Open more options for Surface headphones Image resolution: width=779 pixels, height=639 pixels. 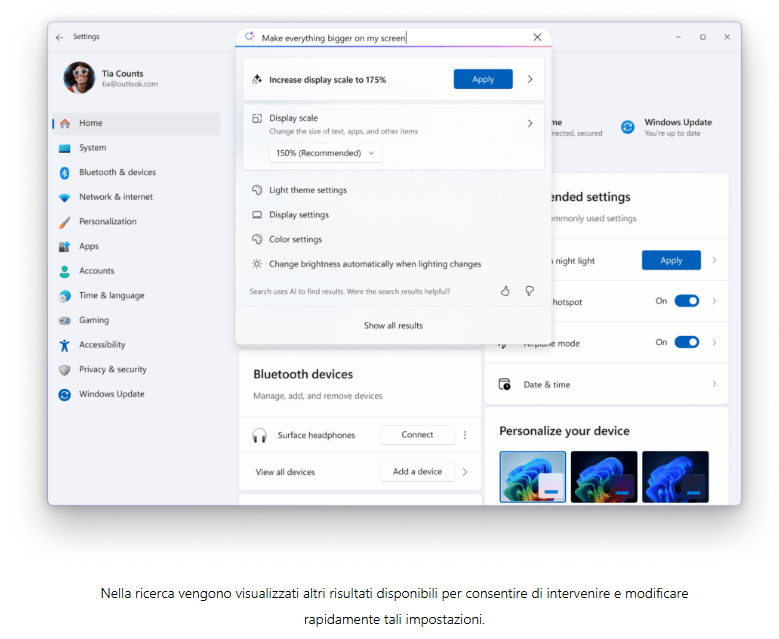tap(464, 435)
